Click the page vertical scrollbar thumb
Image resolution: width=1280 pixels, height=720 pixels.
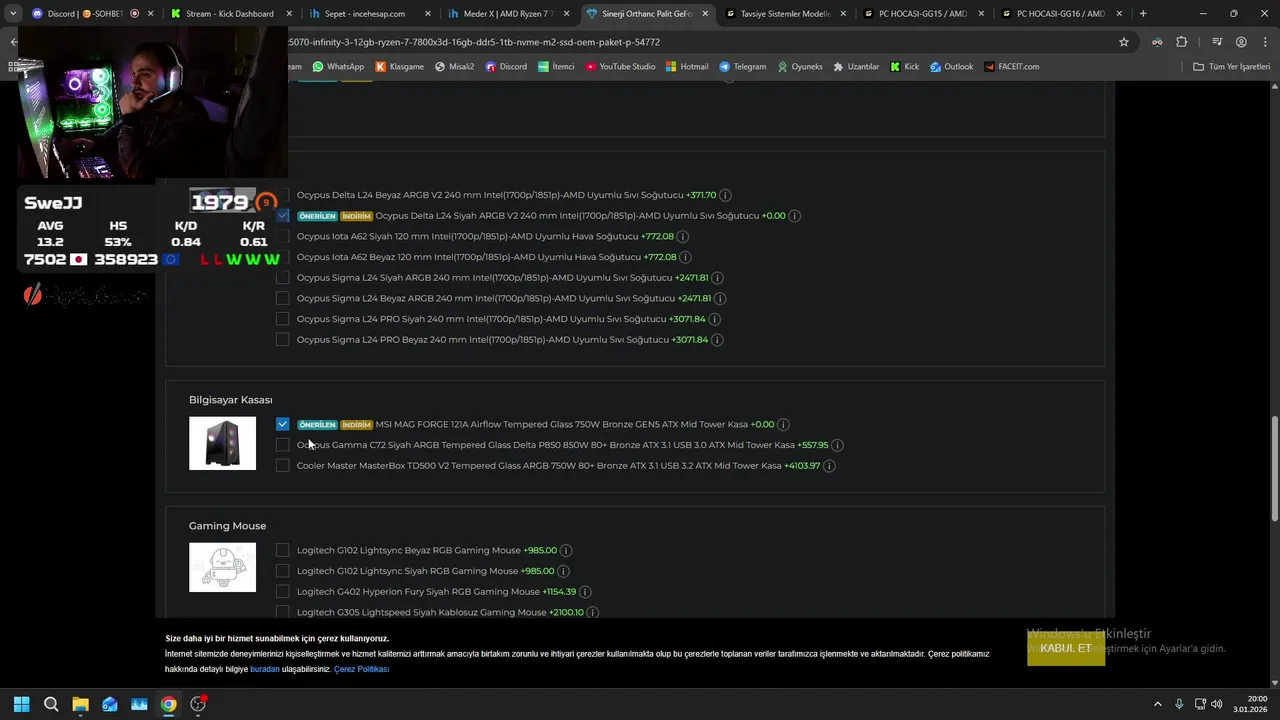click(x=1274, y=468)
